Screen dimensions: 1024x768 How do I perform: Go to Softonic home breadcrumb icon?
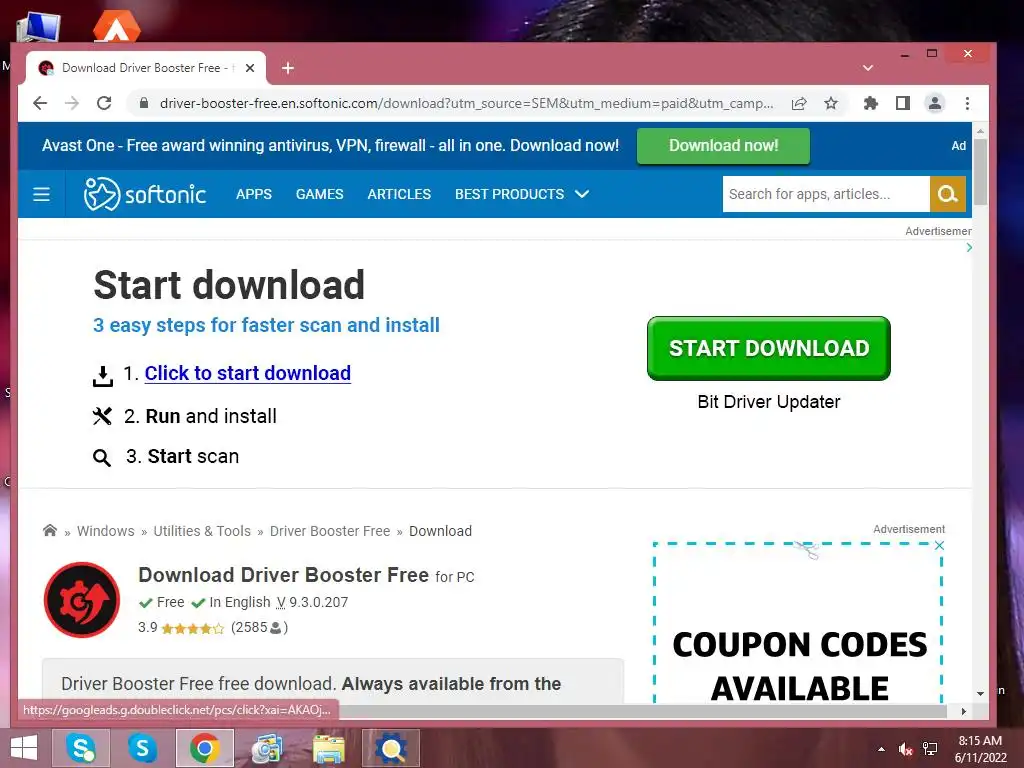(50, 530)
